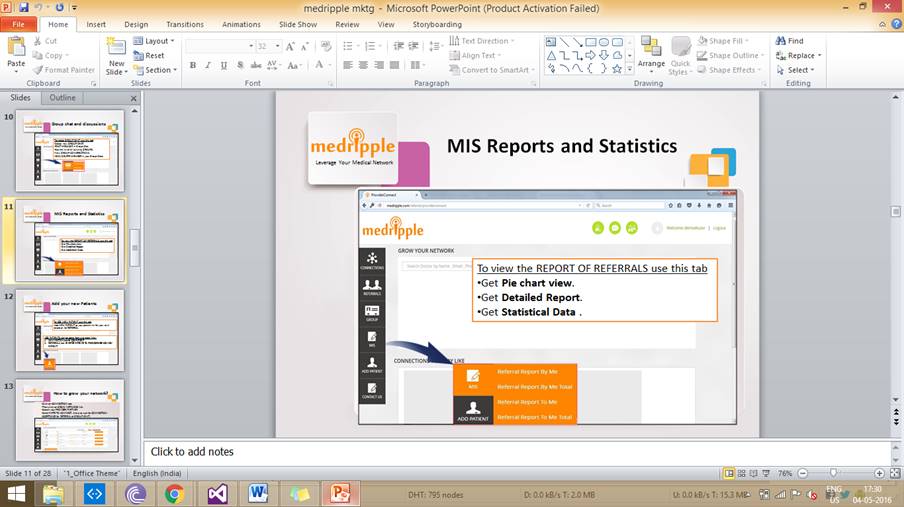
Task: Open the File backstage button
Action: pos(18,24)
